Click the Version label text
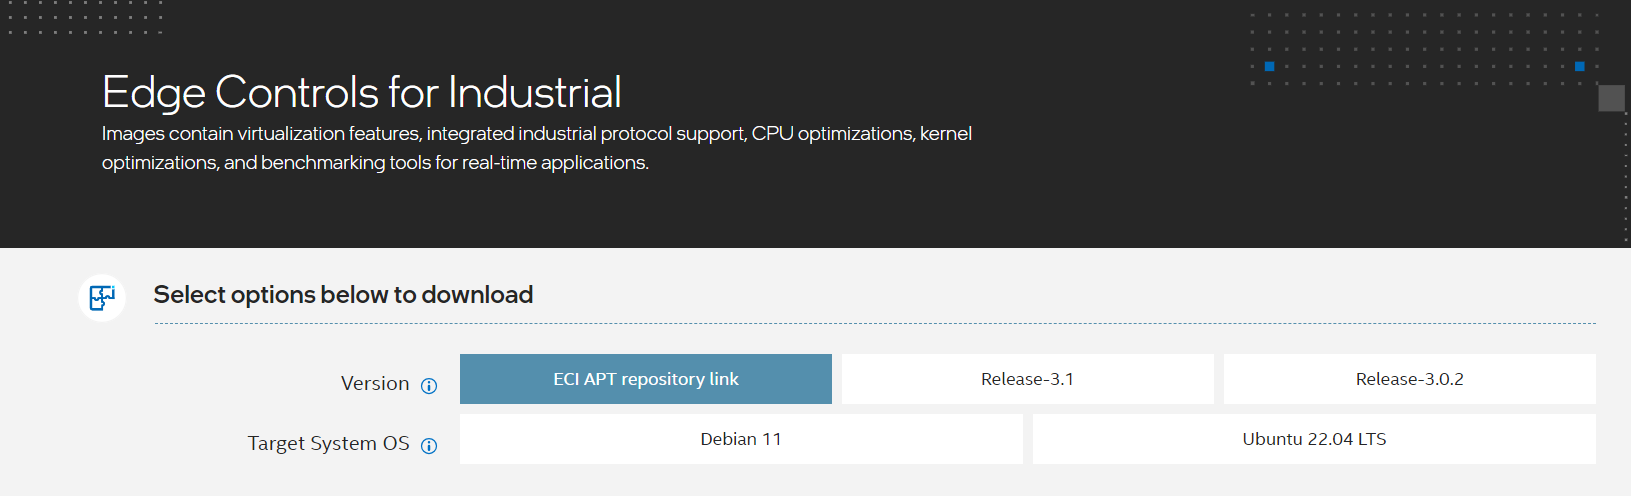Screen dimensions: 1631x496 375,384
